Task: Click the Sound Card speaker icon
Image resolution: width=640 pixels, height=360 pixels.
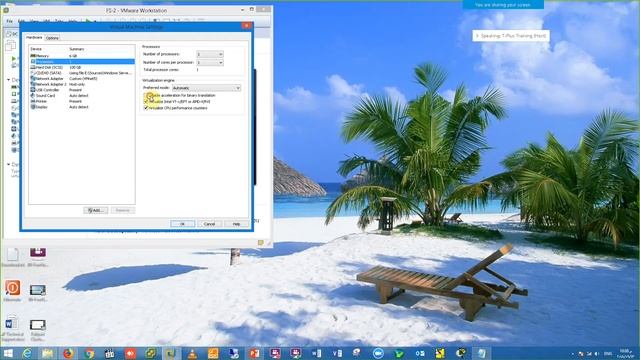Action: [33, 96]
